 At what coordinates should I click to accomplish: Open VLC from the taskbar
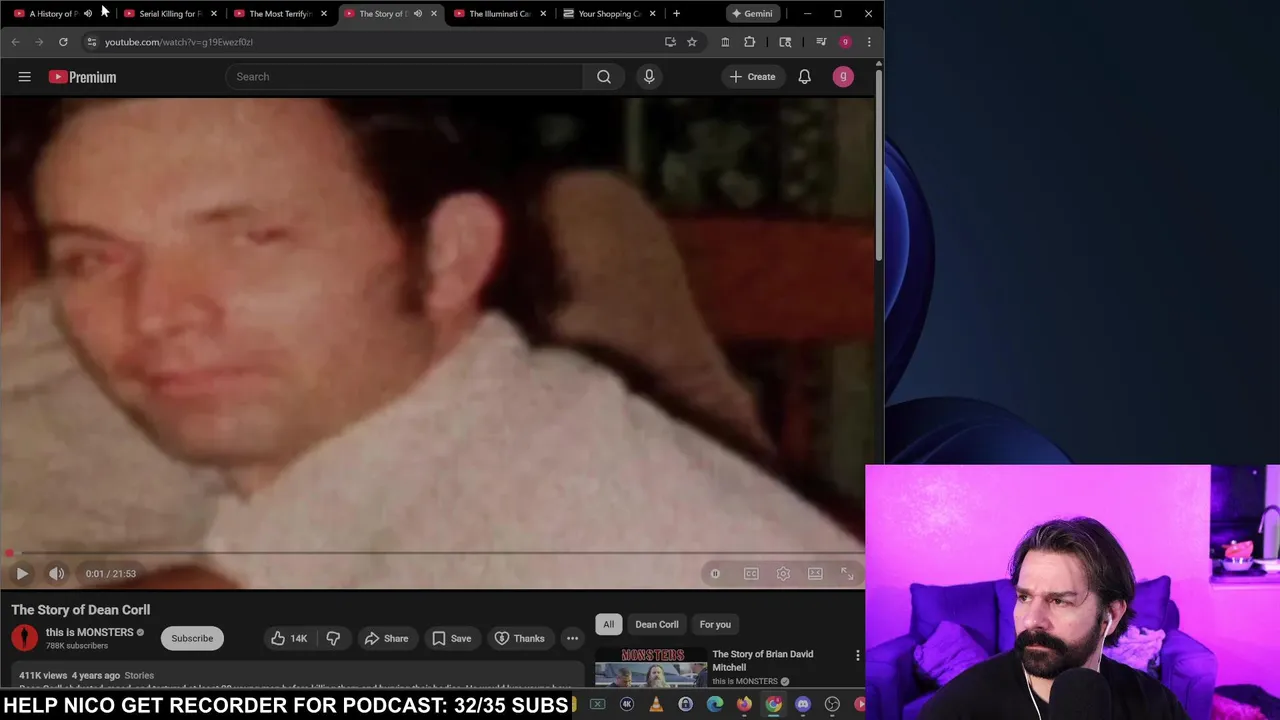[656, 704]
